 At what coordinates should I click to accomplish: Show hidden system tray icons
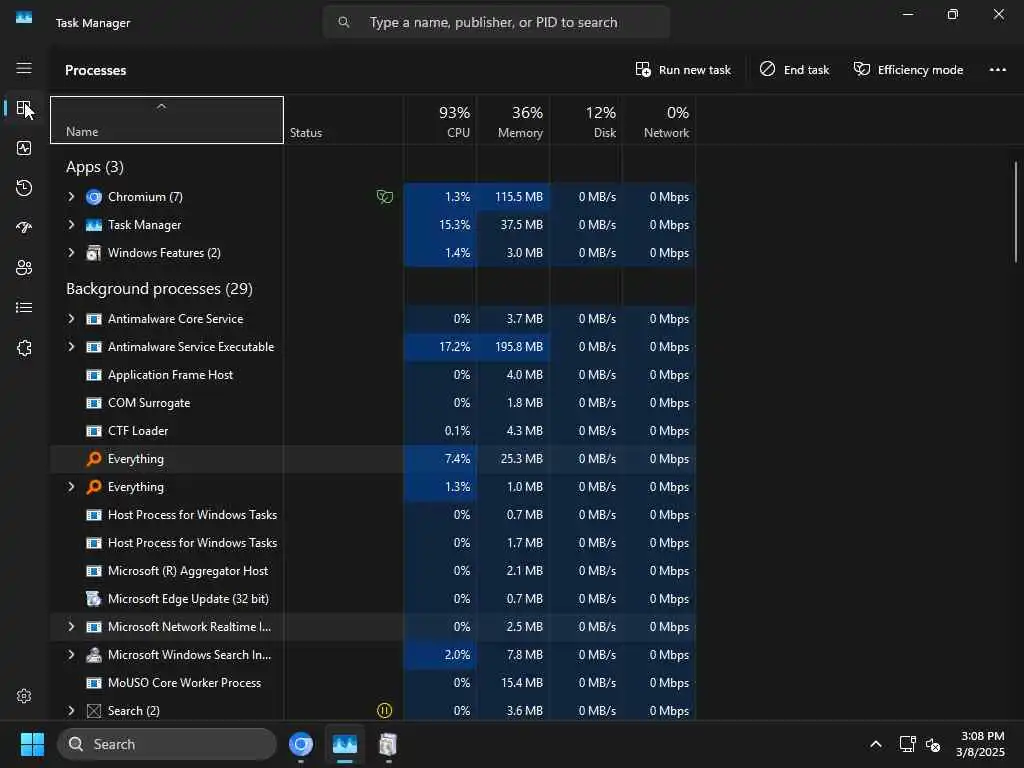pyautogui.click(x=876, y=744)
